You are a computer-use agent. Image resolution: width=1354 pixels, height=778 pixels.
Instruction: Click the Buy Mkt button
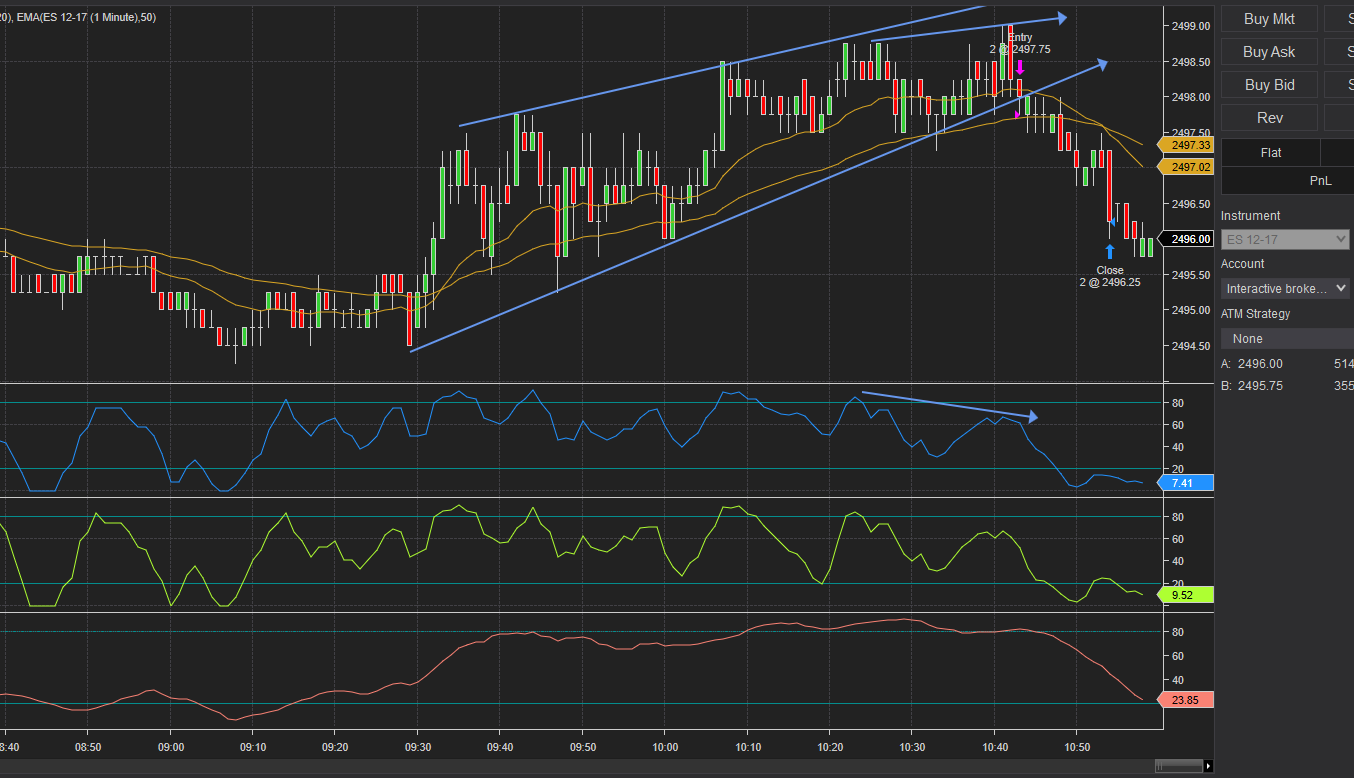click(x=1268, y=19)
